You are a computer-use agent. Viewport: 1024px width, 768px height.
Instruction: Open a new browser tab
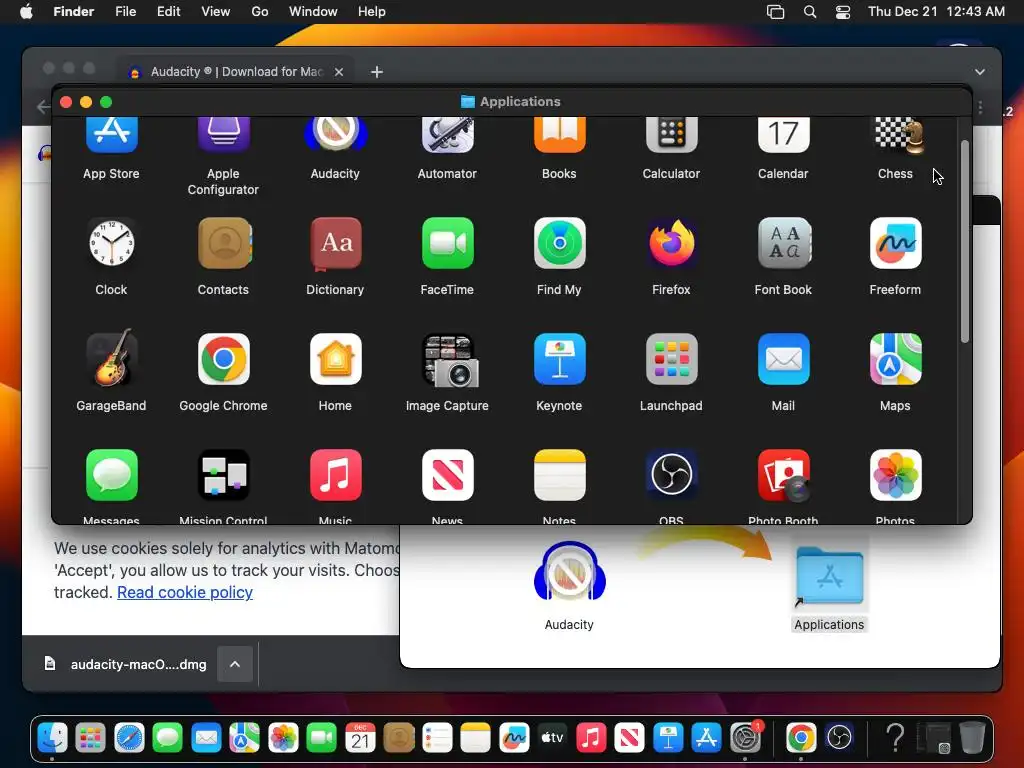(x=377, y=72)
